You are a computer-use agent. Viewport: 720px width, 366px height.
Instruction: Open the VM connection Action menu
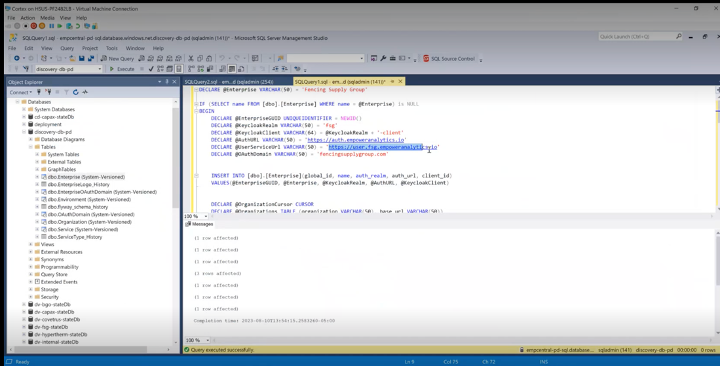[28, 18]
